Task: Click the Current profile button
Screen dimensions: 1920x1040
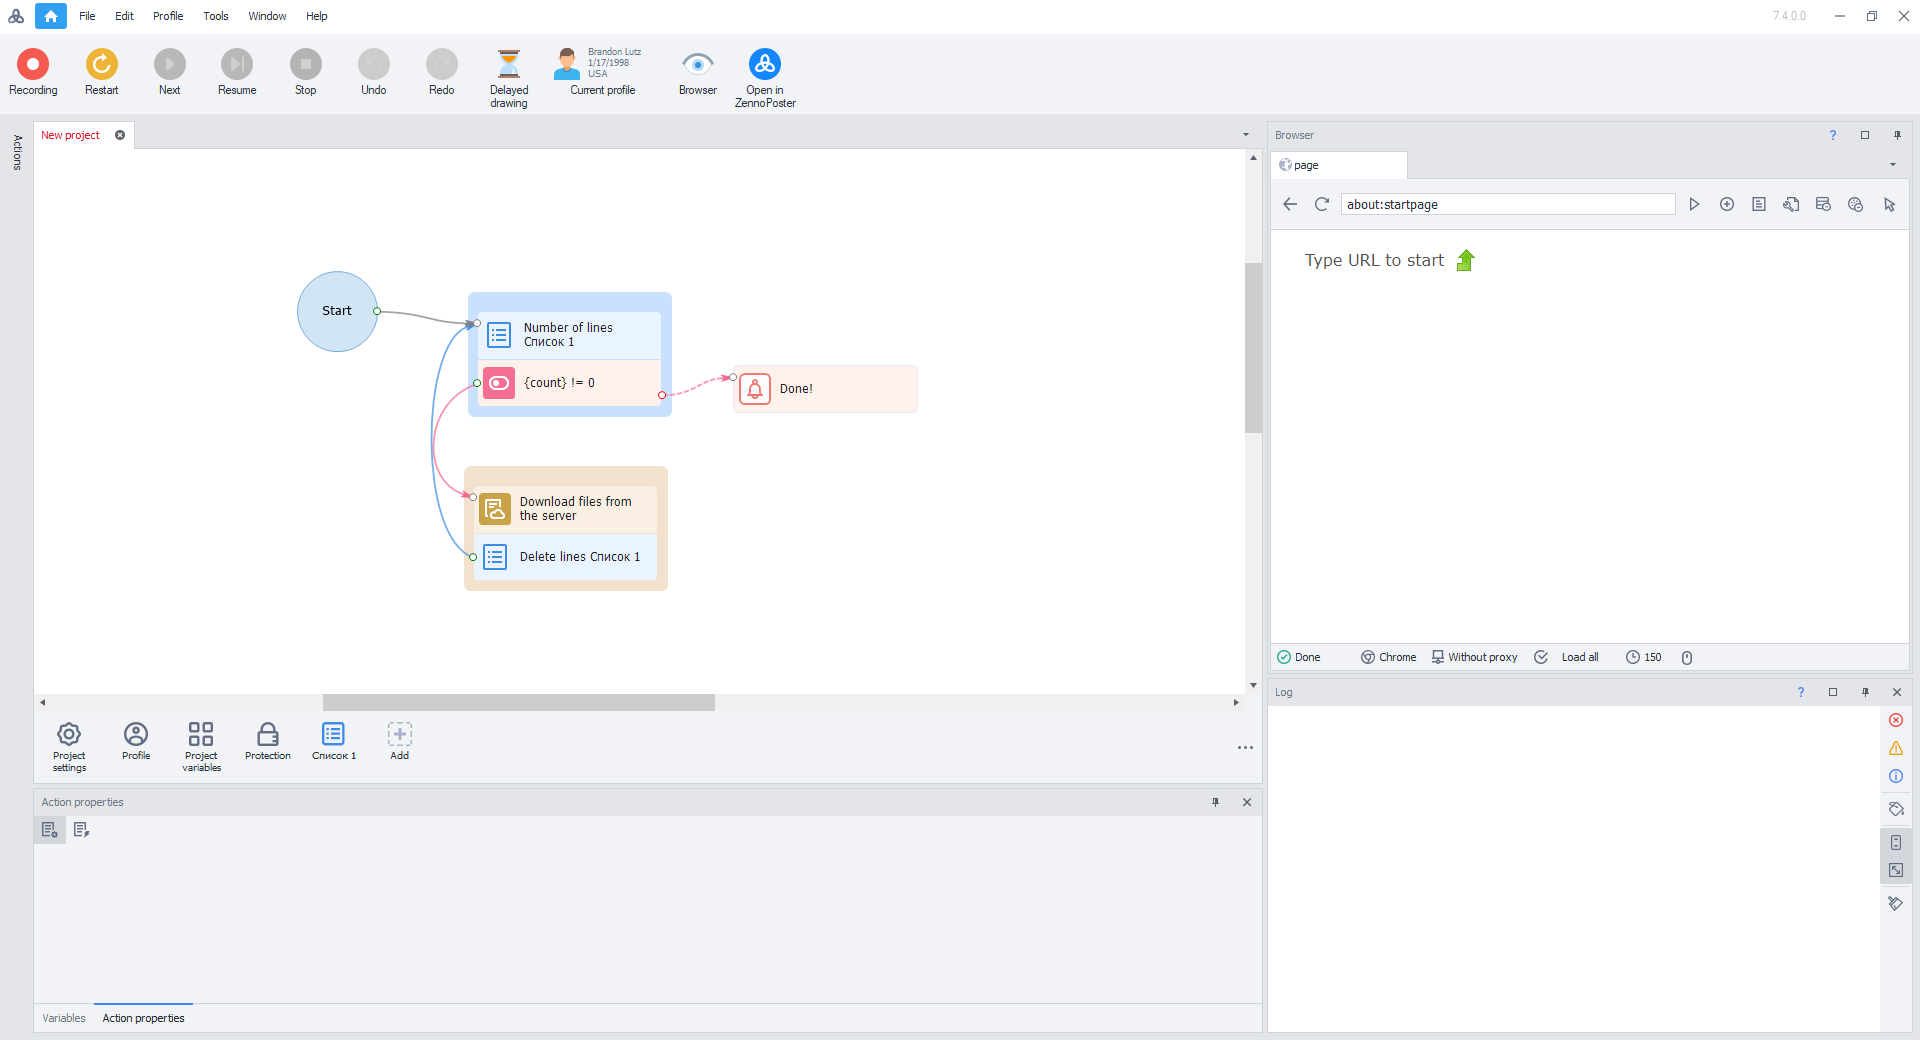Action: point(602,72)
